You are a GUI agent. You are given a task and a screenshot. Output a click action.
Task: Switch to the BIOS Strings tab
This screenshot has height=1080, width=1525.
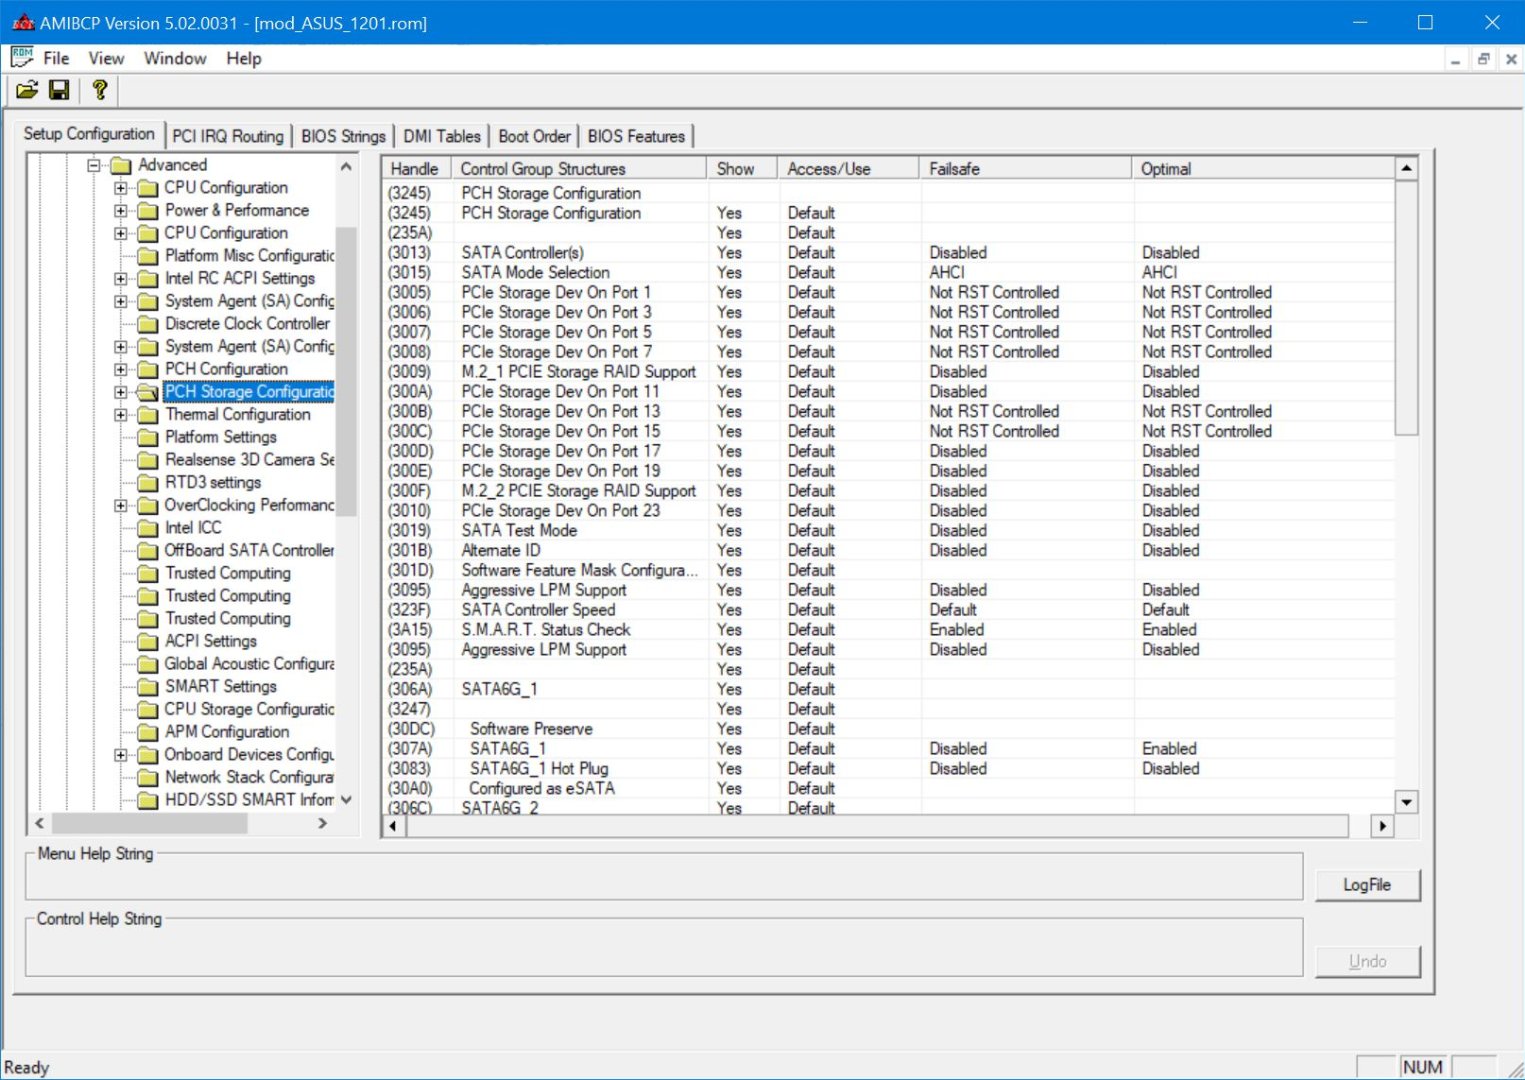click(343, 136)
